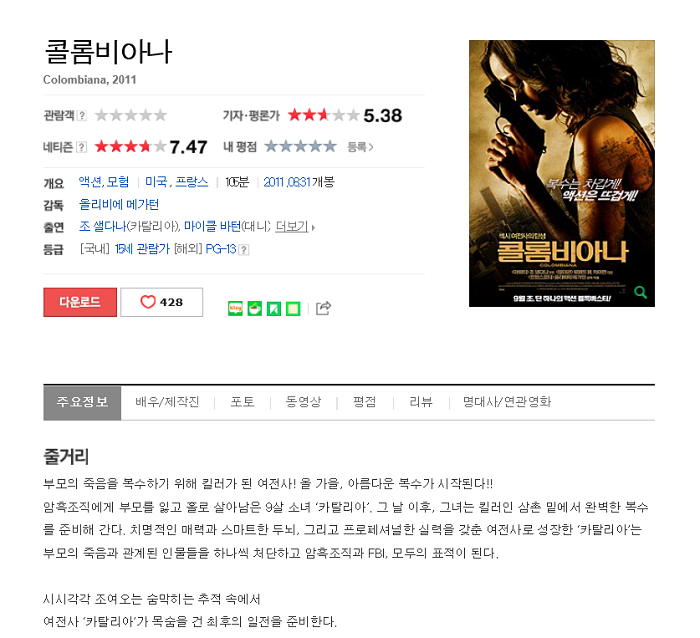Open director 올리비에 메가턴 link
This screenshot has width=700, height=638.
tap(119, 204)
